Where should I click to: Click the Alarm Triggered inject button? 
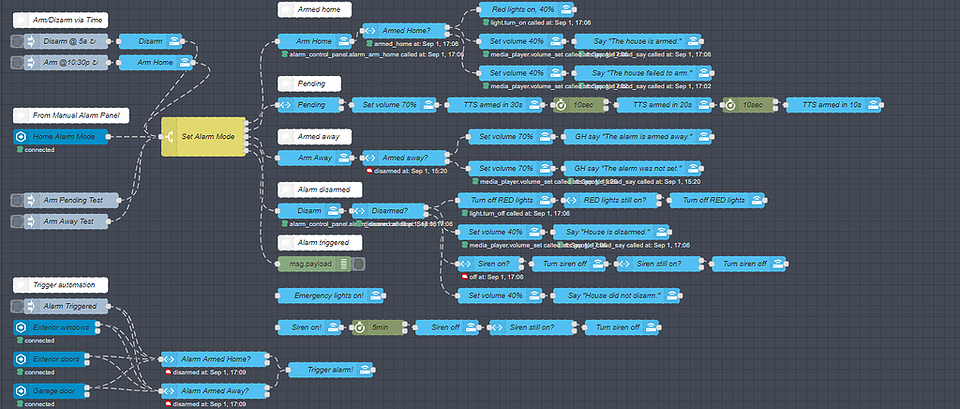pos(17,306)
